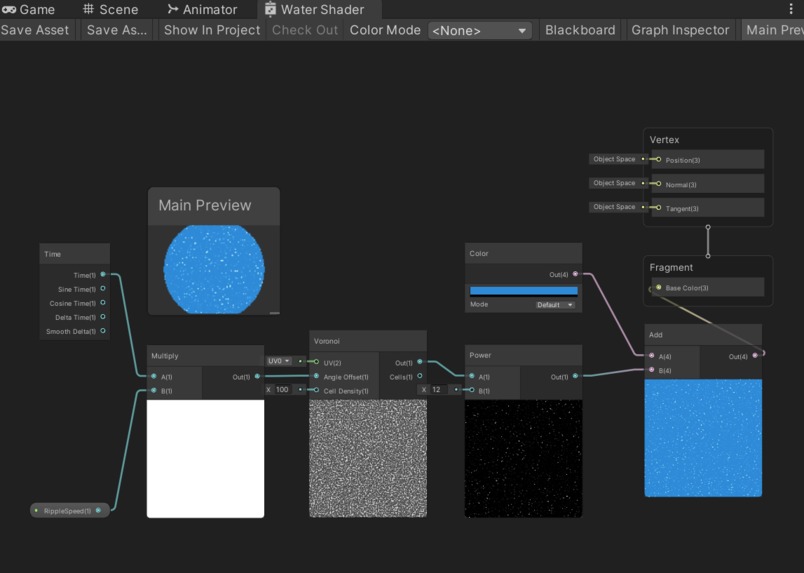This screenshot has width=804, height=573.
Task: Click Object Space label beside Tangent(3)
Action: click(614, 207)
